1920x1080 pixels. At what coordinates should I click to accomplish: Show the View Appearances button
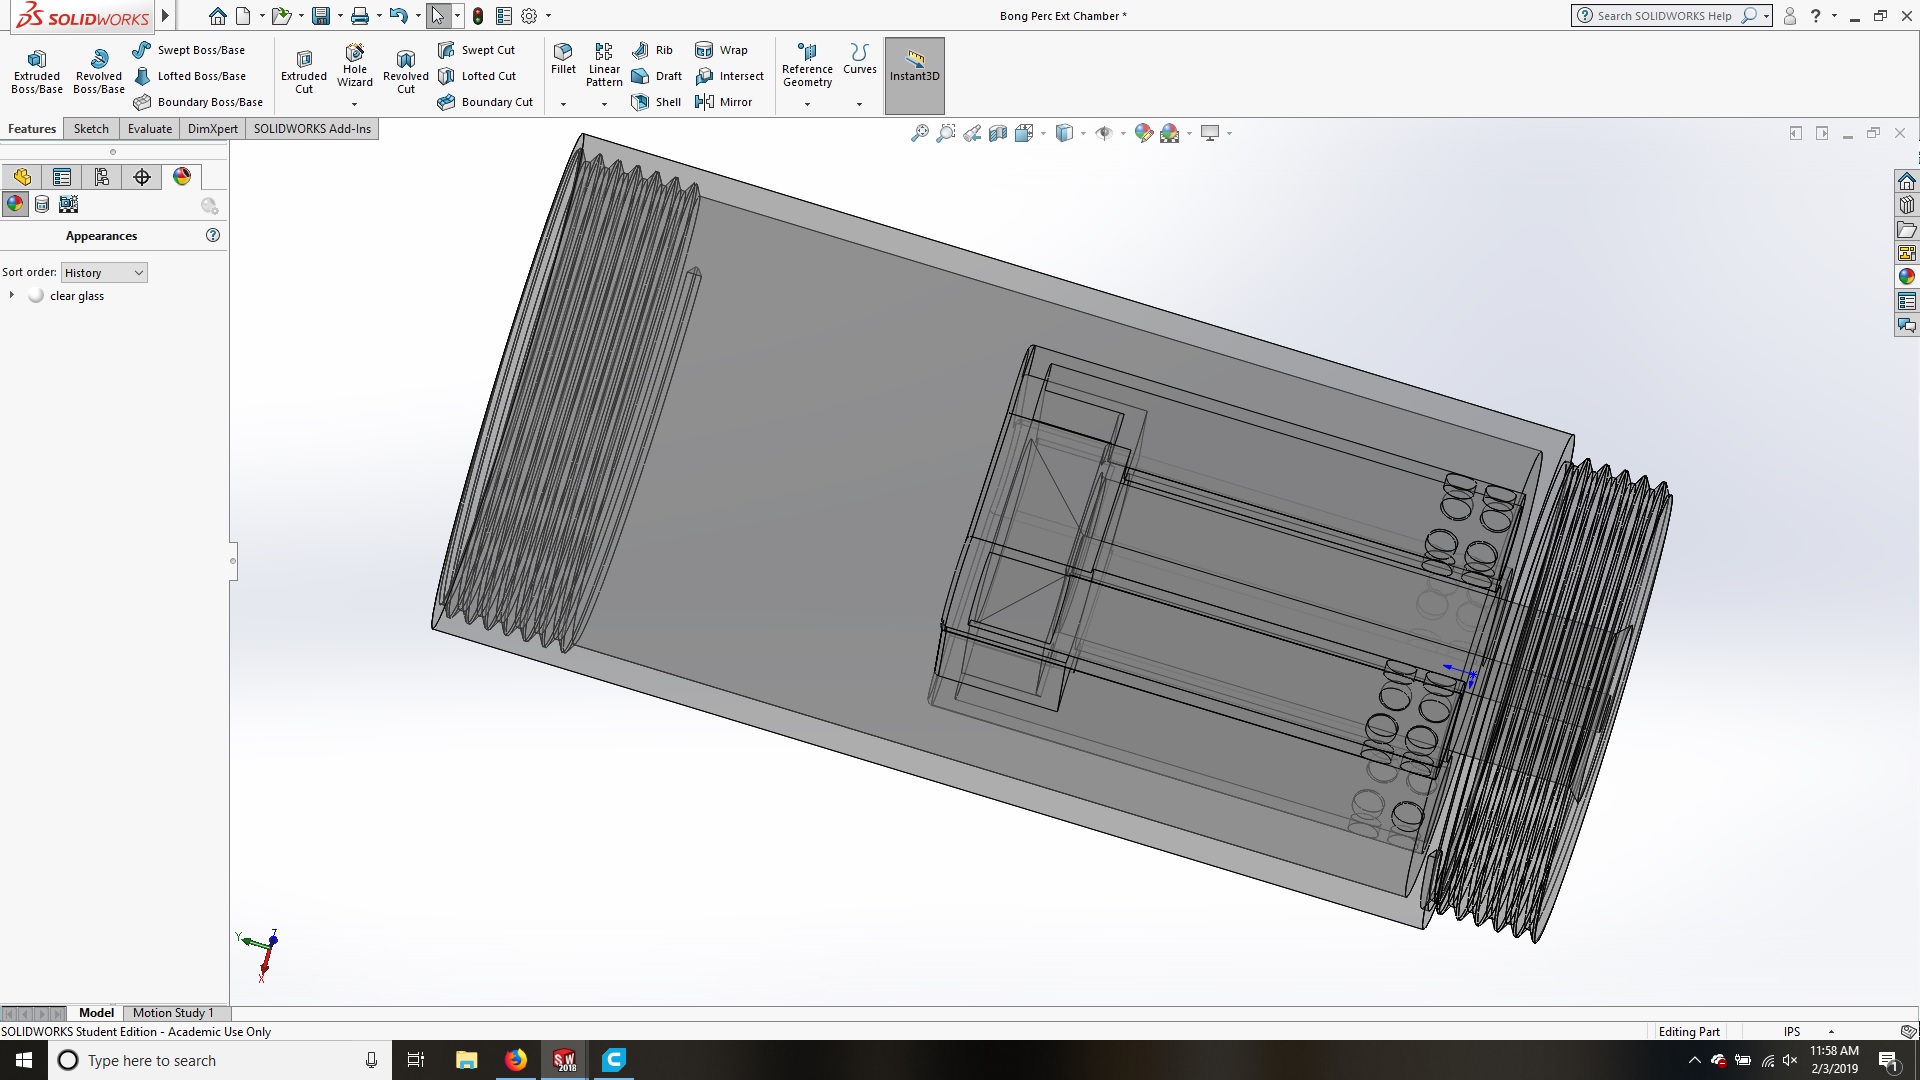click(x=15, y=204)
